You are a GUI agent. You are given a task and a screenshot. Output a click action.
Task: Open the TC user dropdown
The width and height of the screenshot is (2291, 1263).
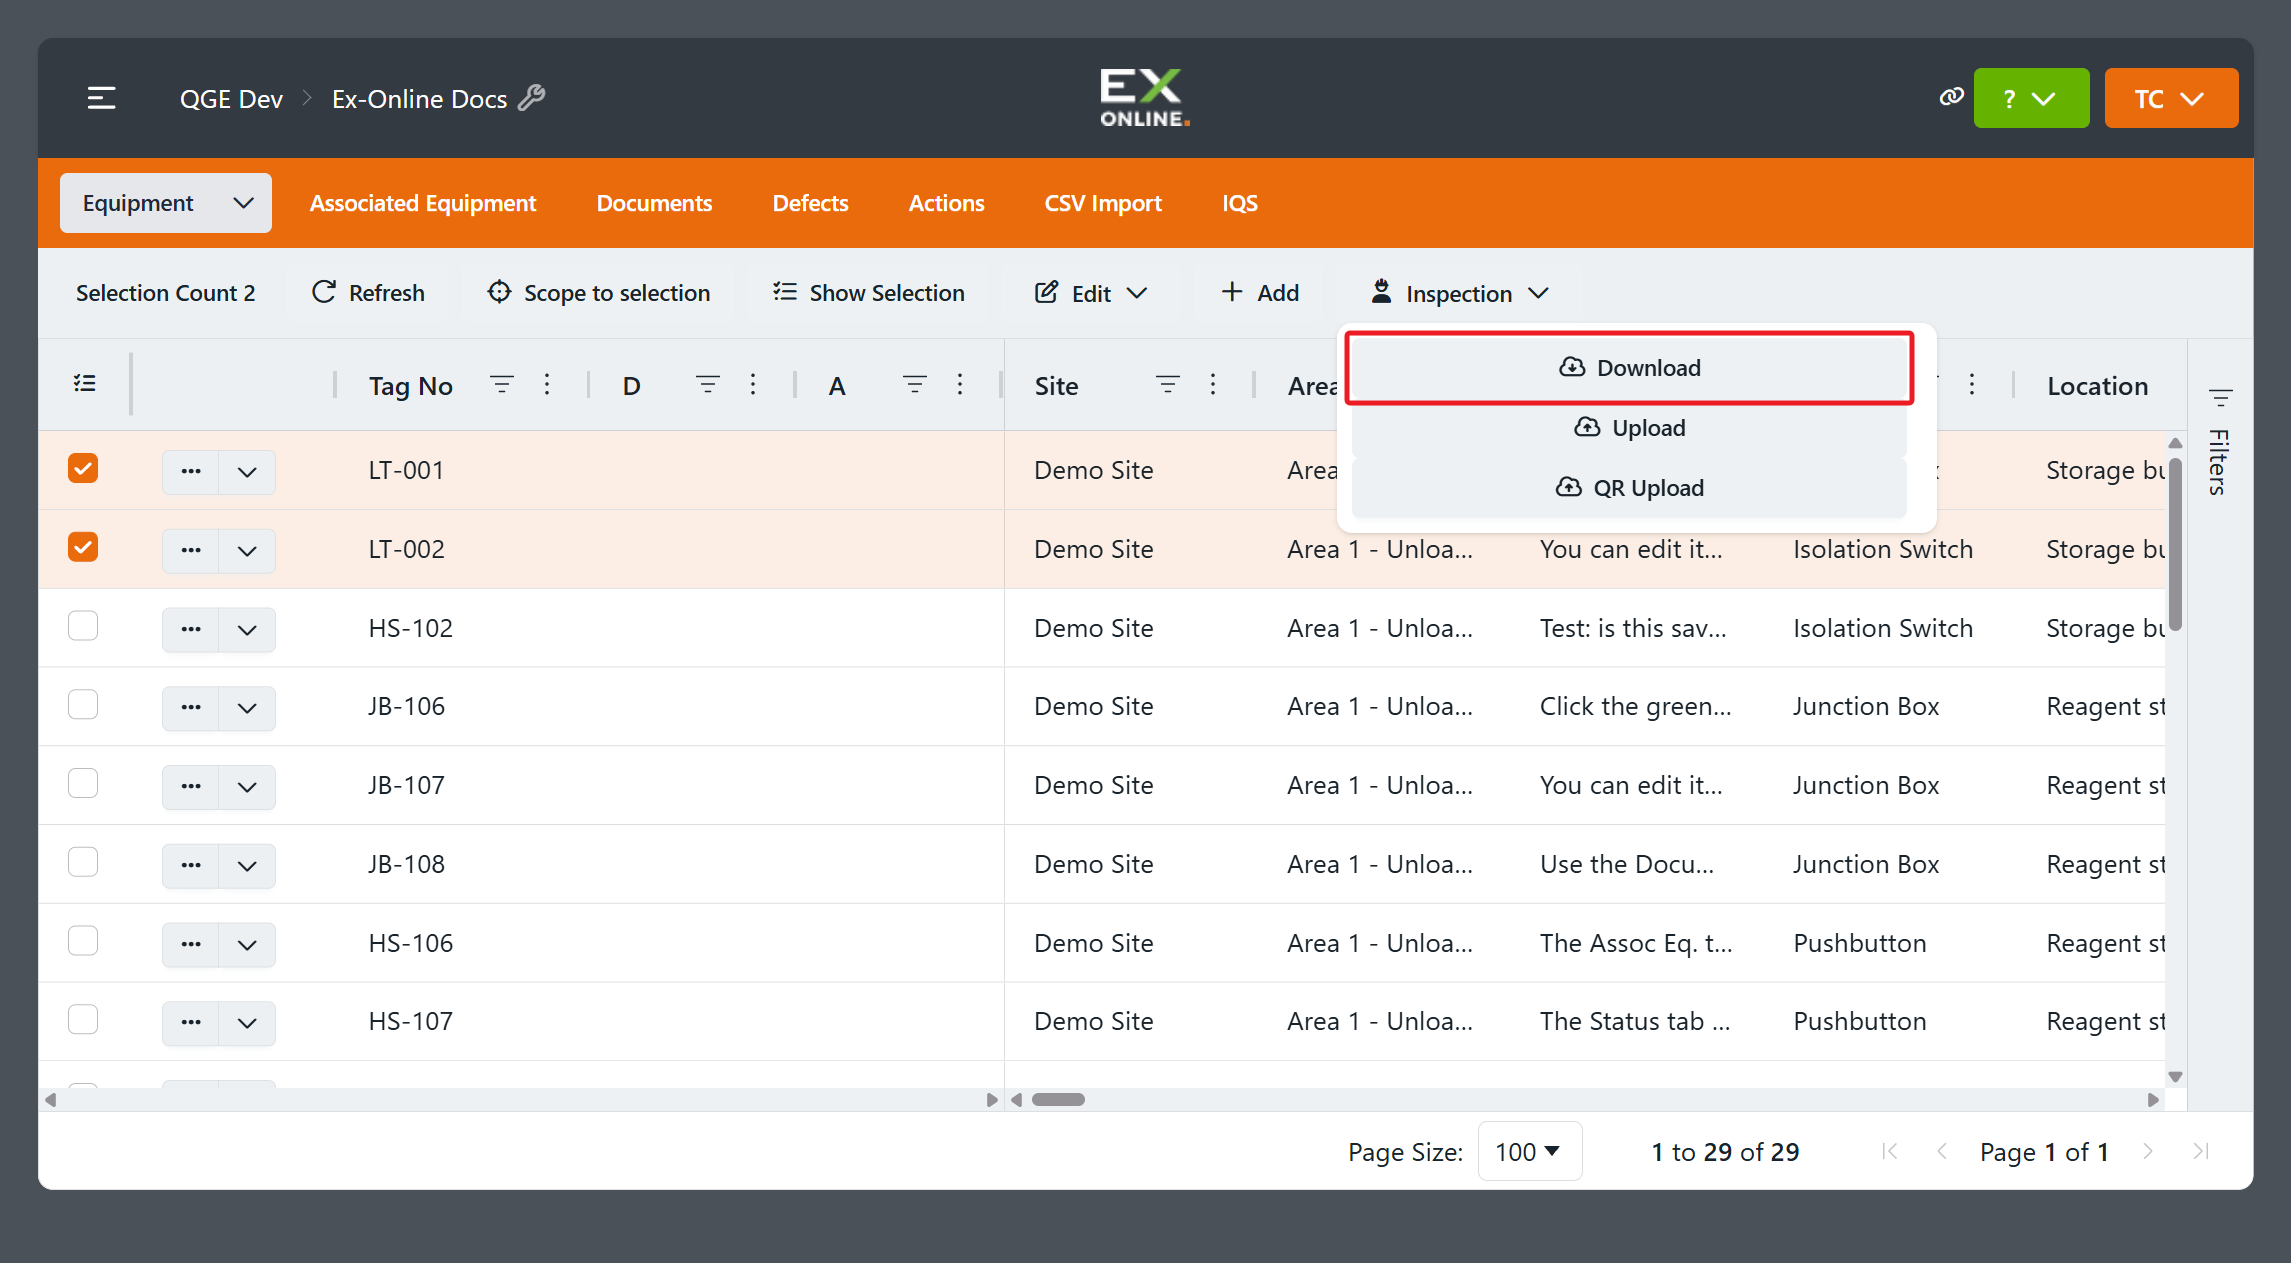tap(2171, 98)
